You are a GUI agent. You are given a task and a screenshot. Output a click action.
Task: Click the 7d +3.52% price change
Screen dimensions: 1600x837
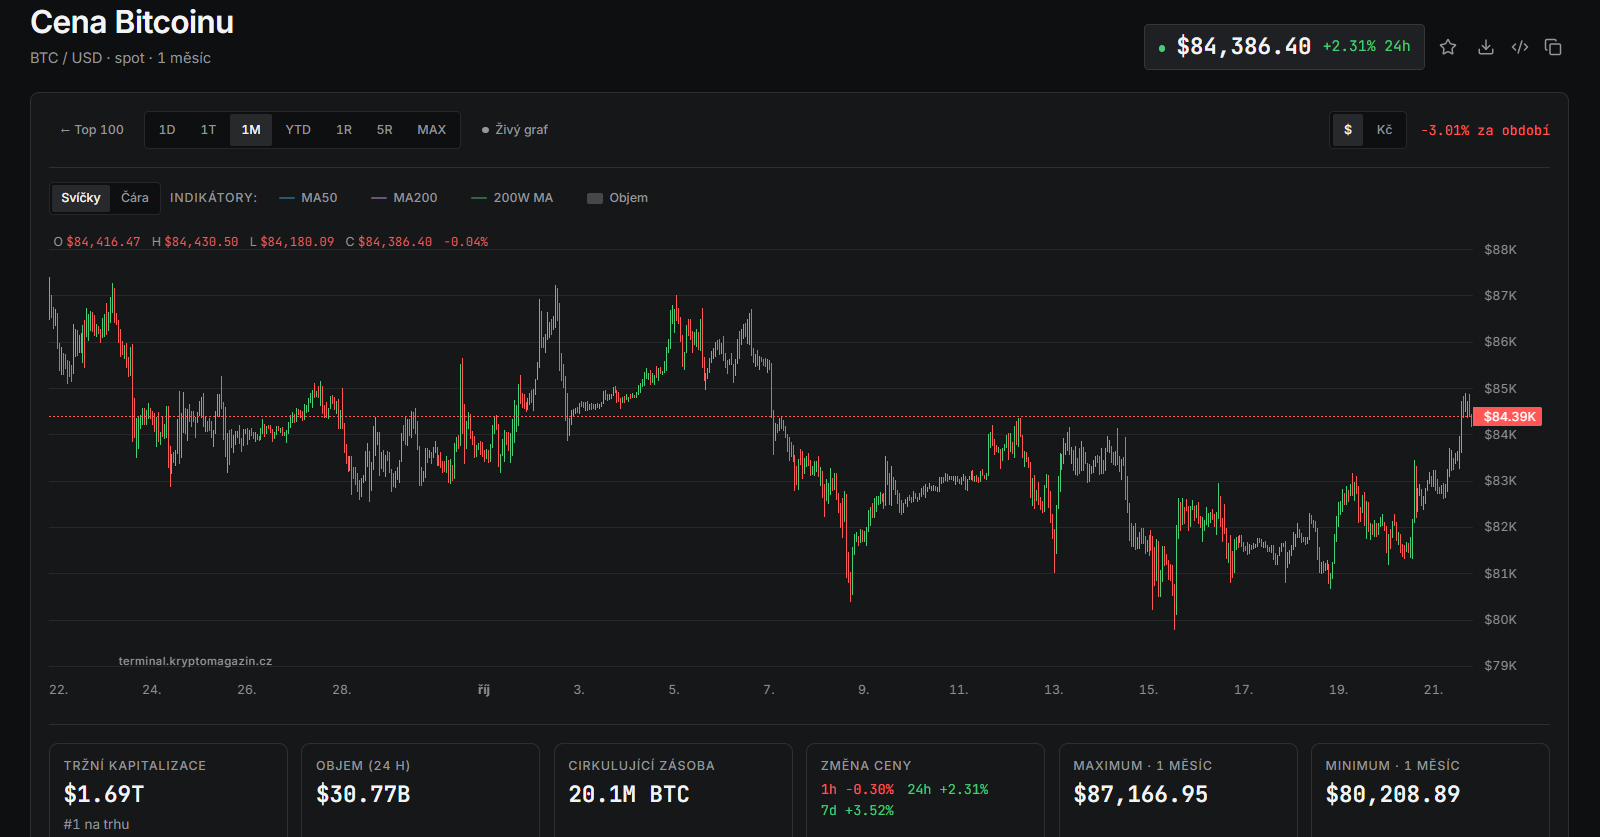click(858, 811)
